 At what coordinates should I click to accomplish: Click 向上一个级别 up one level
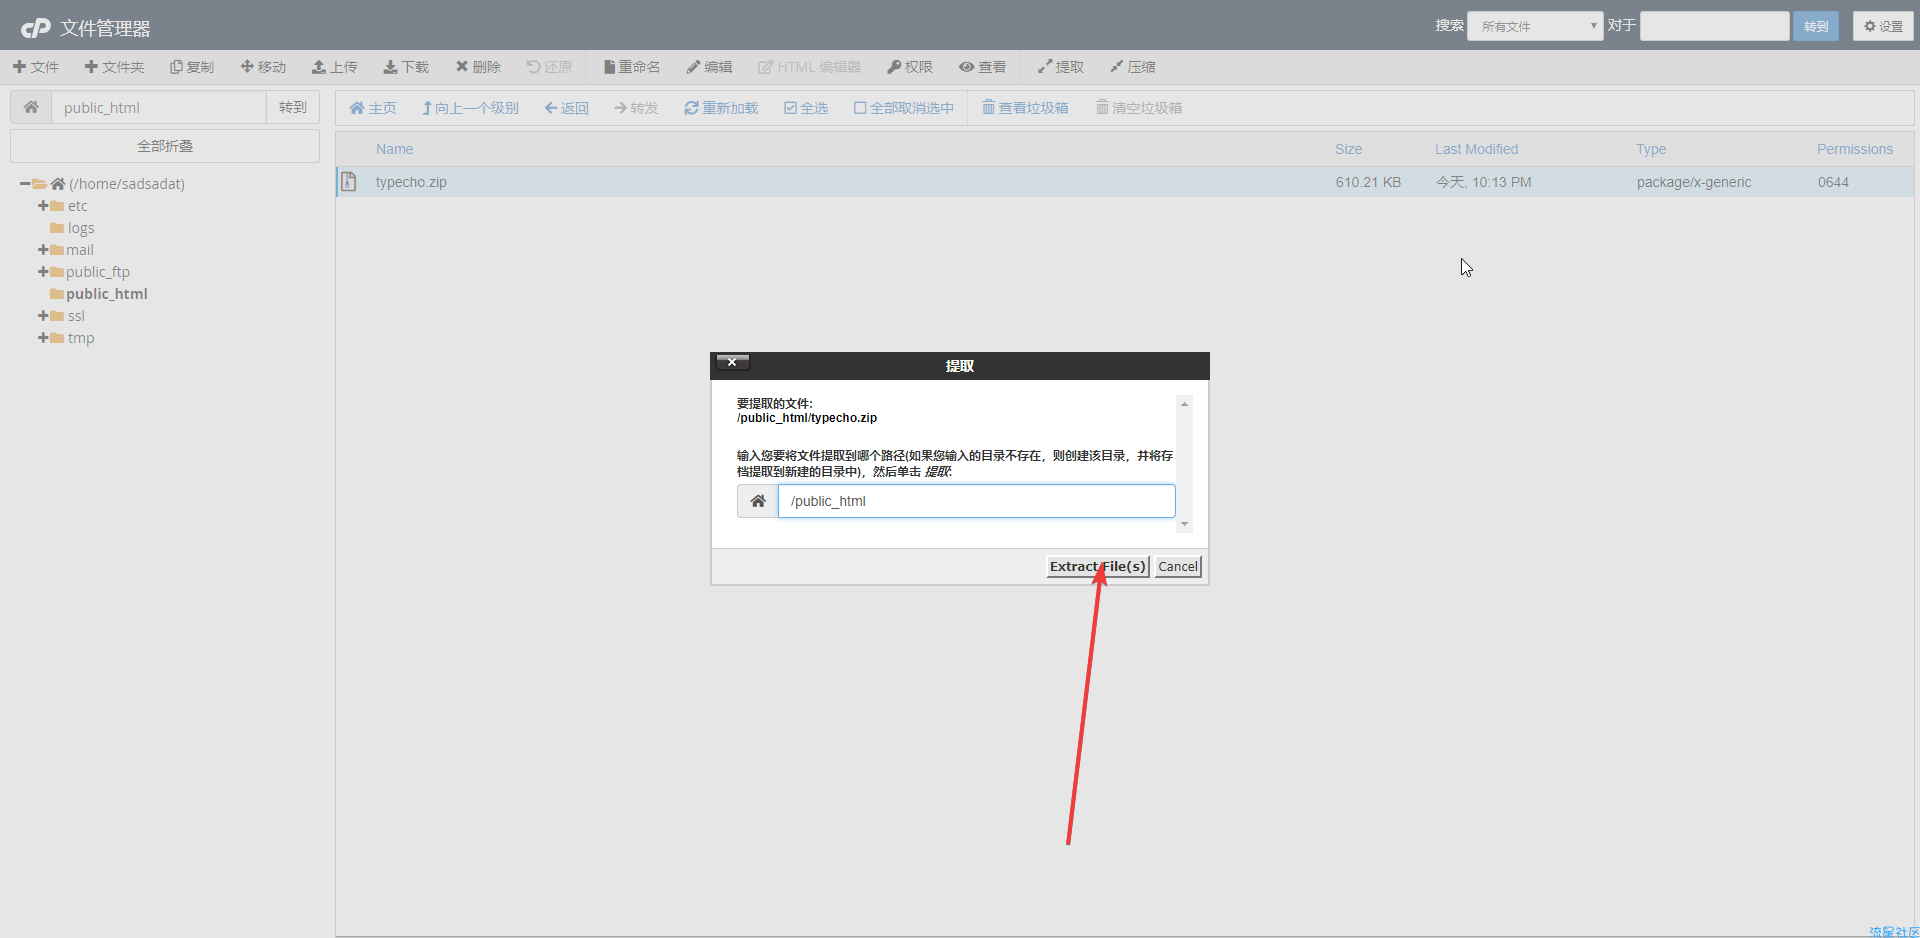click(x=470, y=108)
